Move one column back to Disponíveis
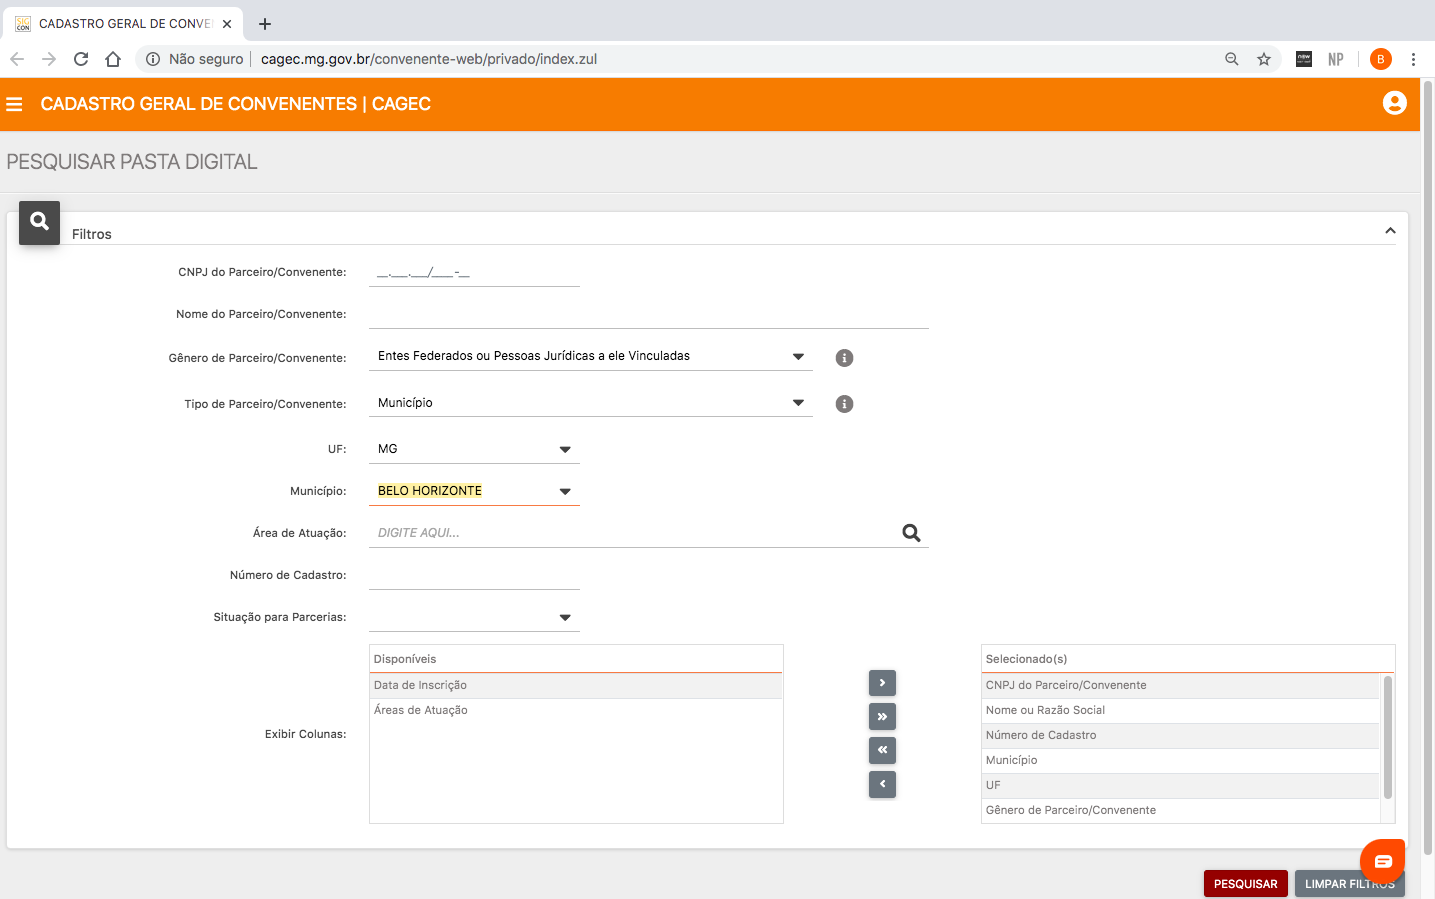Viewport: 1435px width, 899px height. (882, 784)
